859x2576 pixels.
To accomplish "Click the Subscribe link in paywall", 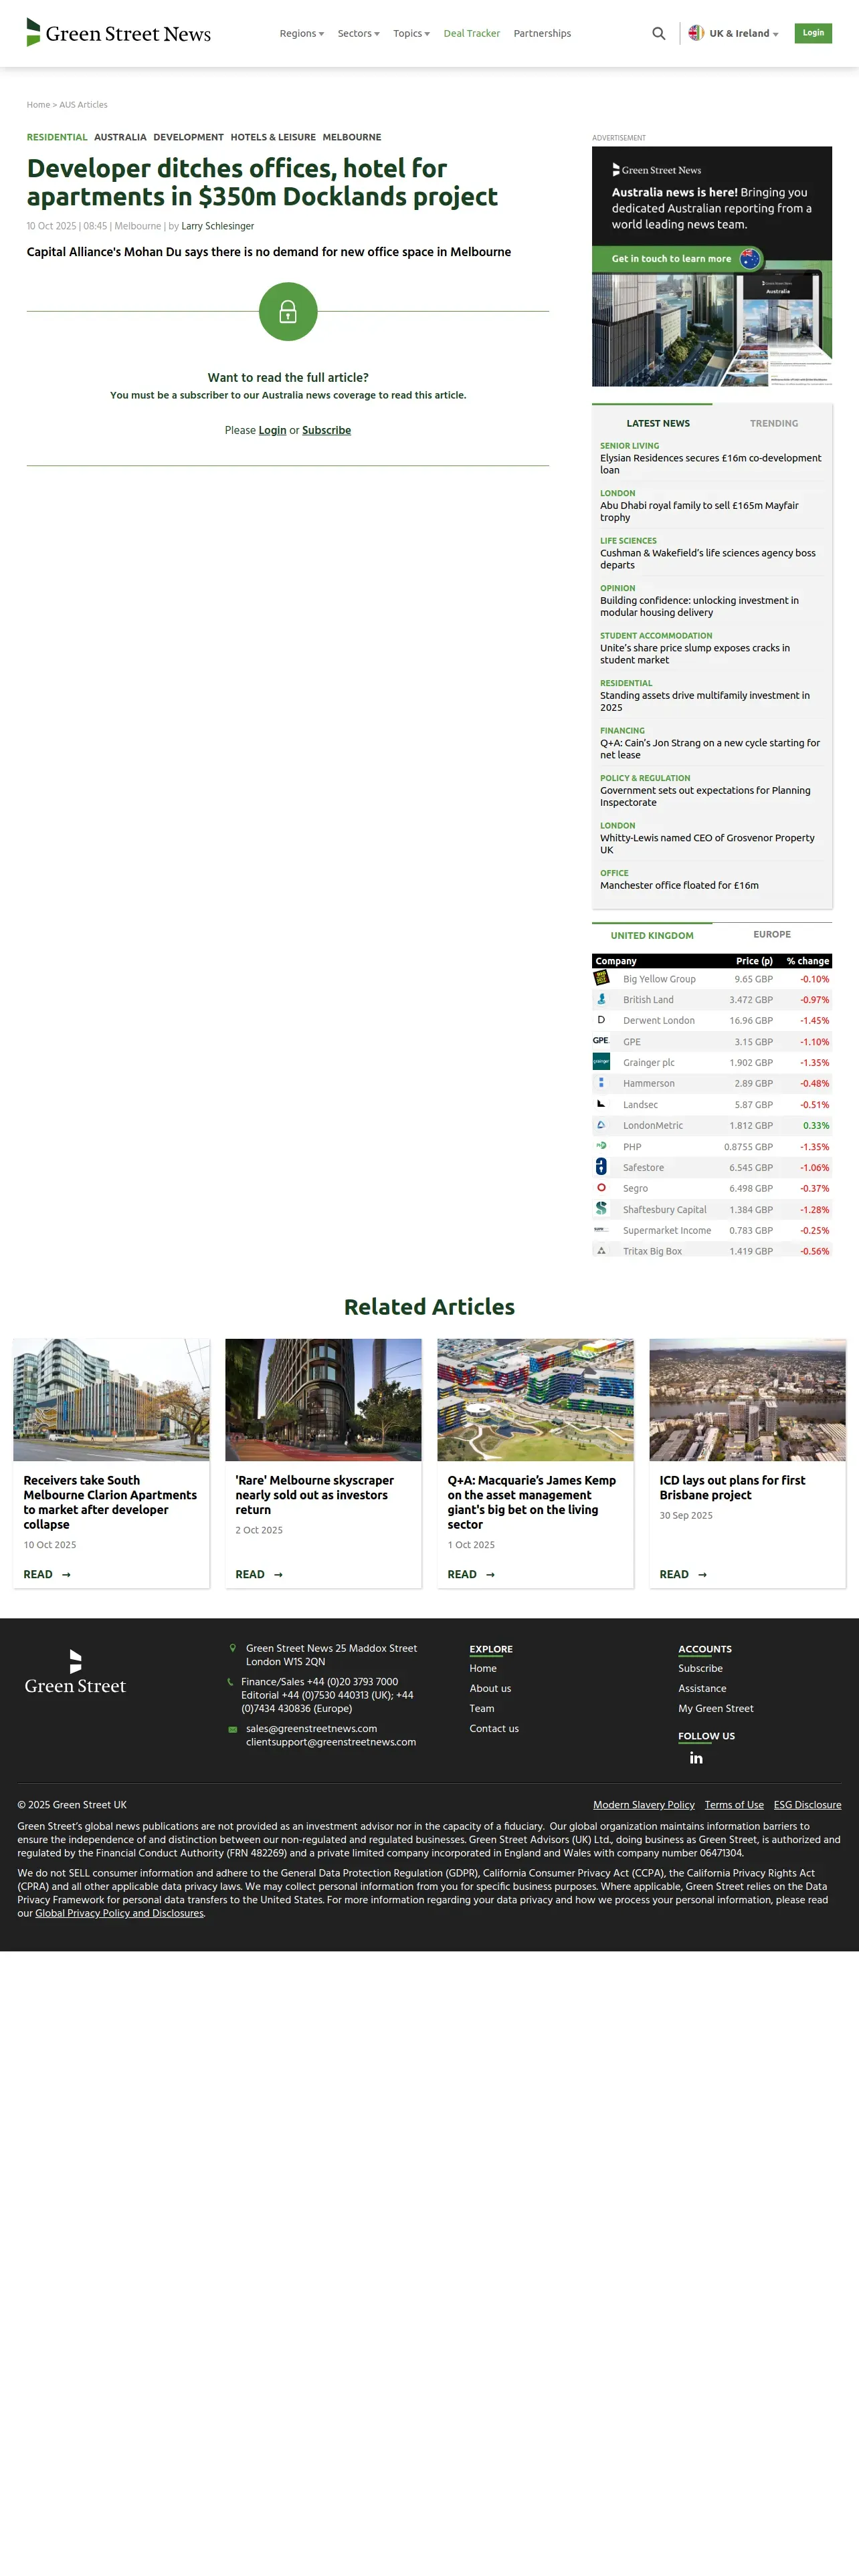I will click(326, 430).
